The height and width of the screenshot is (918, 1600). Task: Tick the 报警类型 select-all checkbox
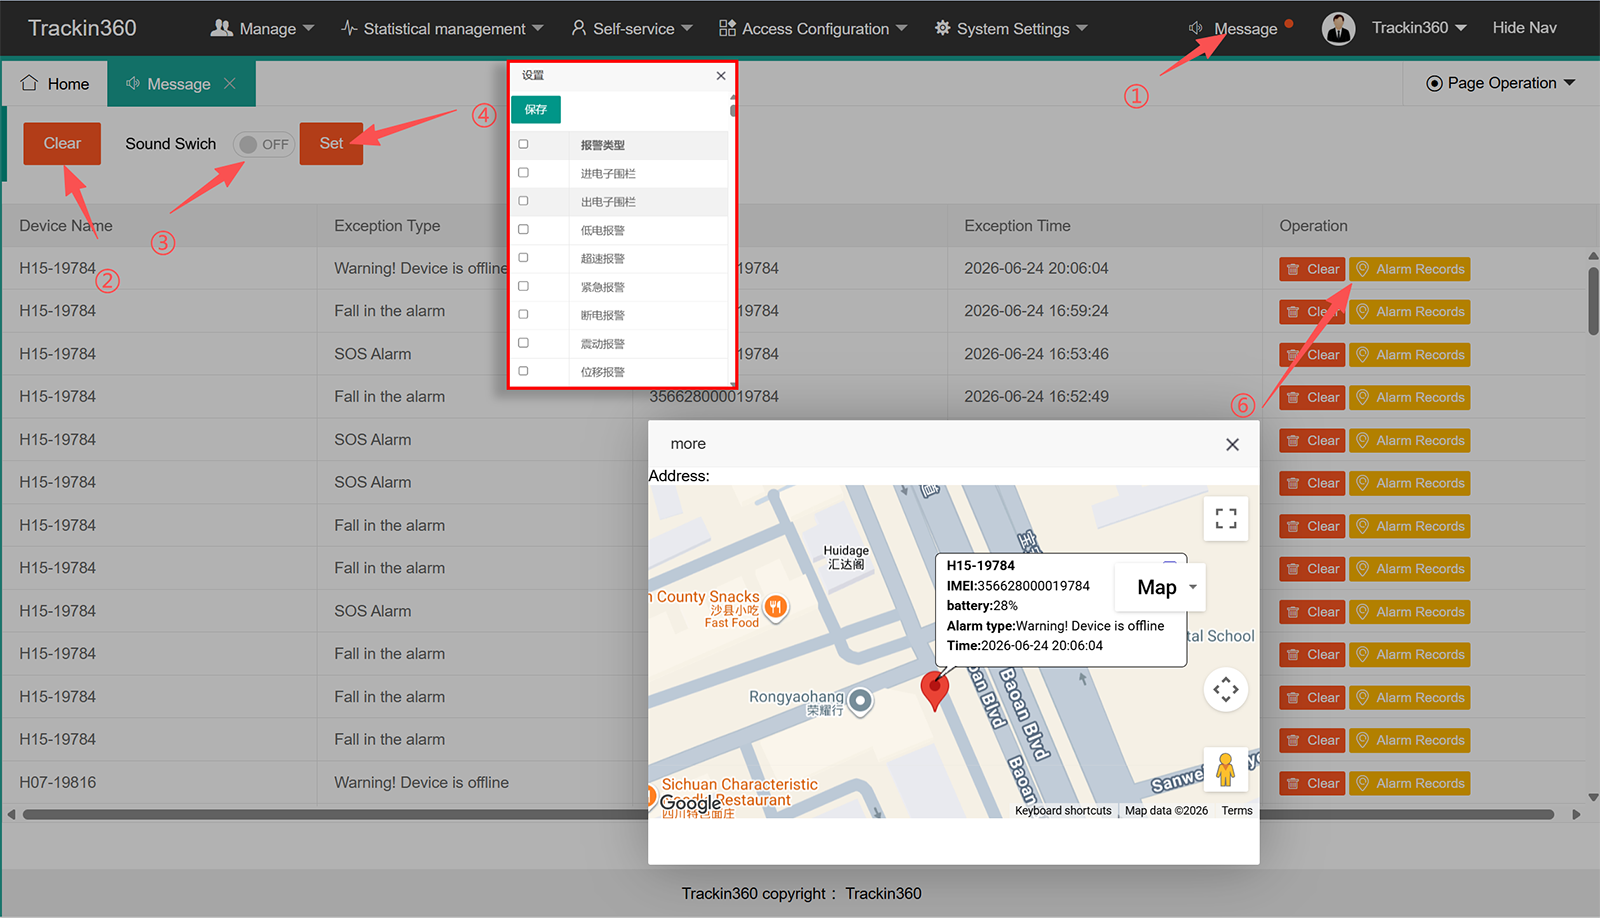[x=523, y=144]
